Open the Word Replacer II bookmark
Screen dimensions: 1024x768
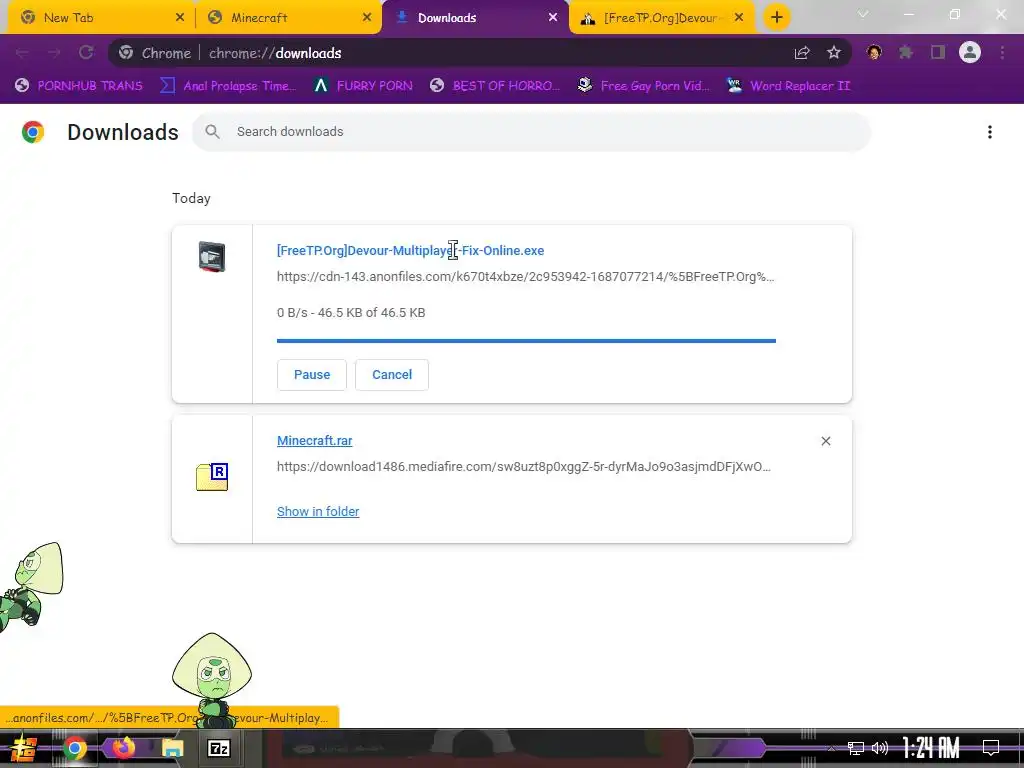coord(789,86)
